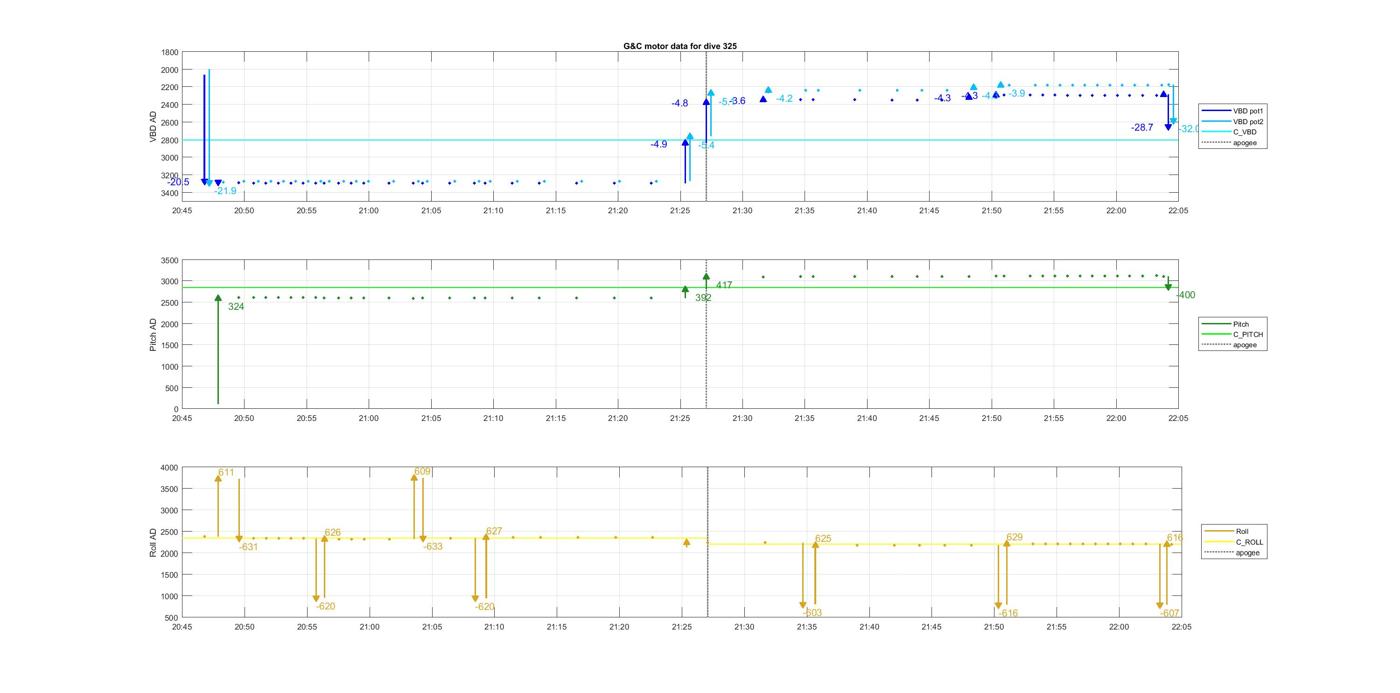Click the -607 label in Roll plot
The height and width of the screenshot is (693, 1400).
point(1170,613)
